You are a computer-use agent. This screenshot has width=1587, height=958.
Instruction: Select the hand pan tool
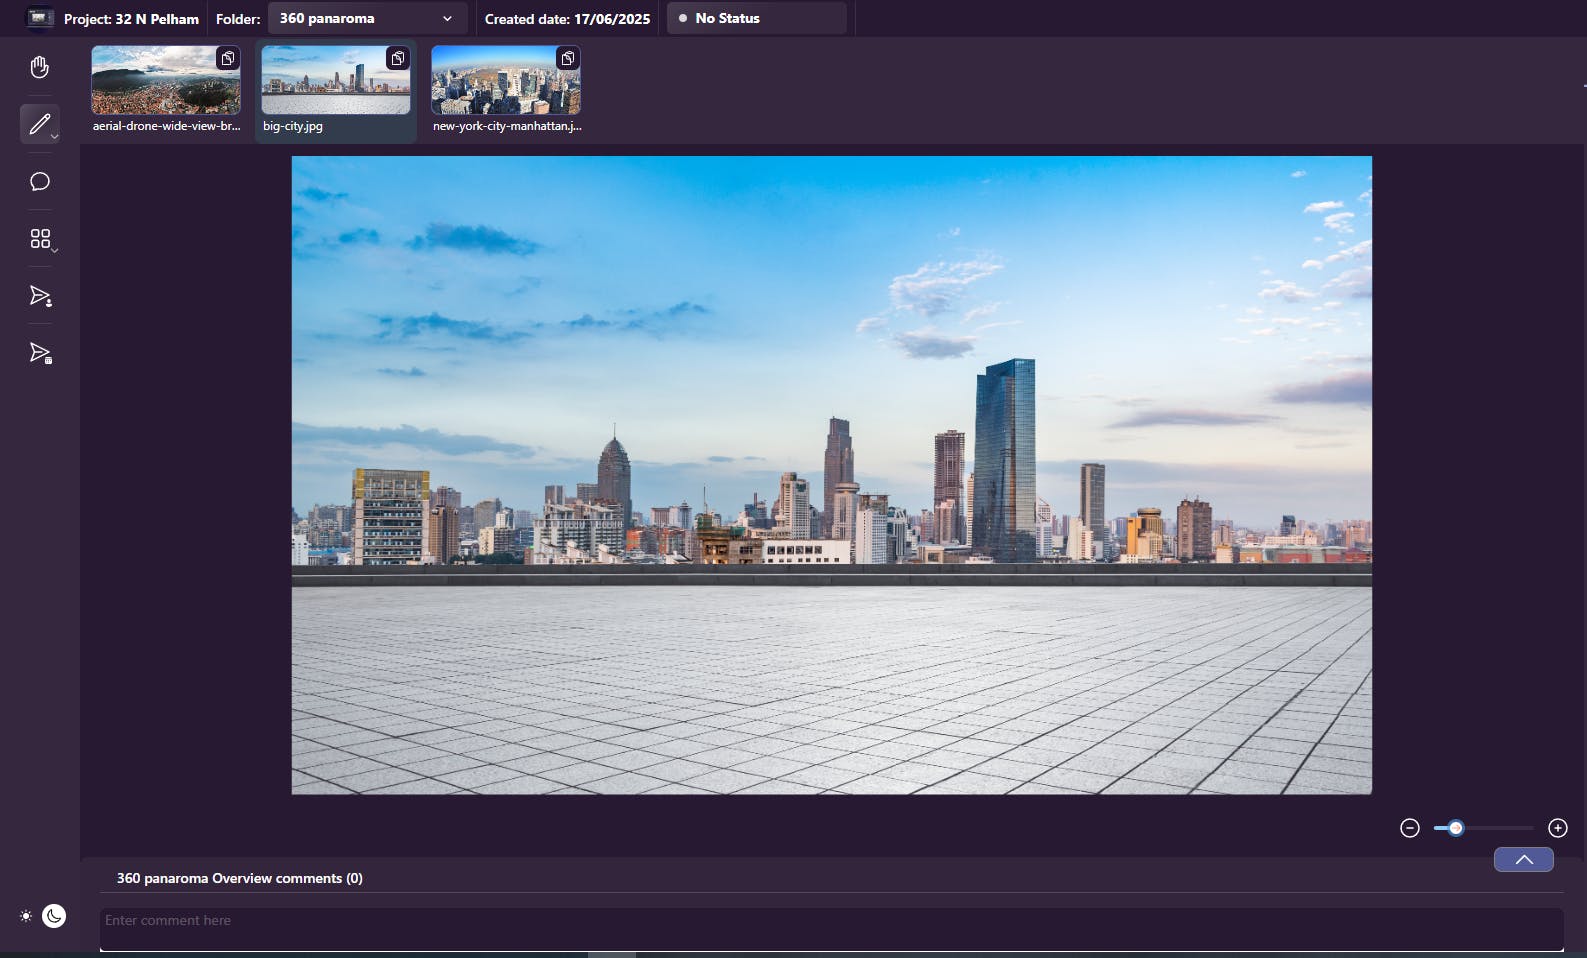pos(39,67)
